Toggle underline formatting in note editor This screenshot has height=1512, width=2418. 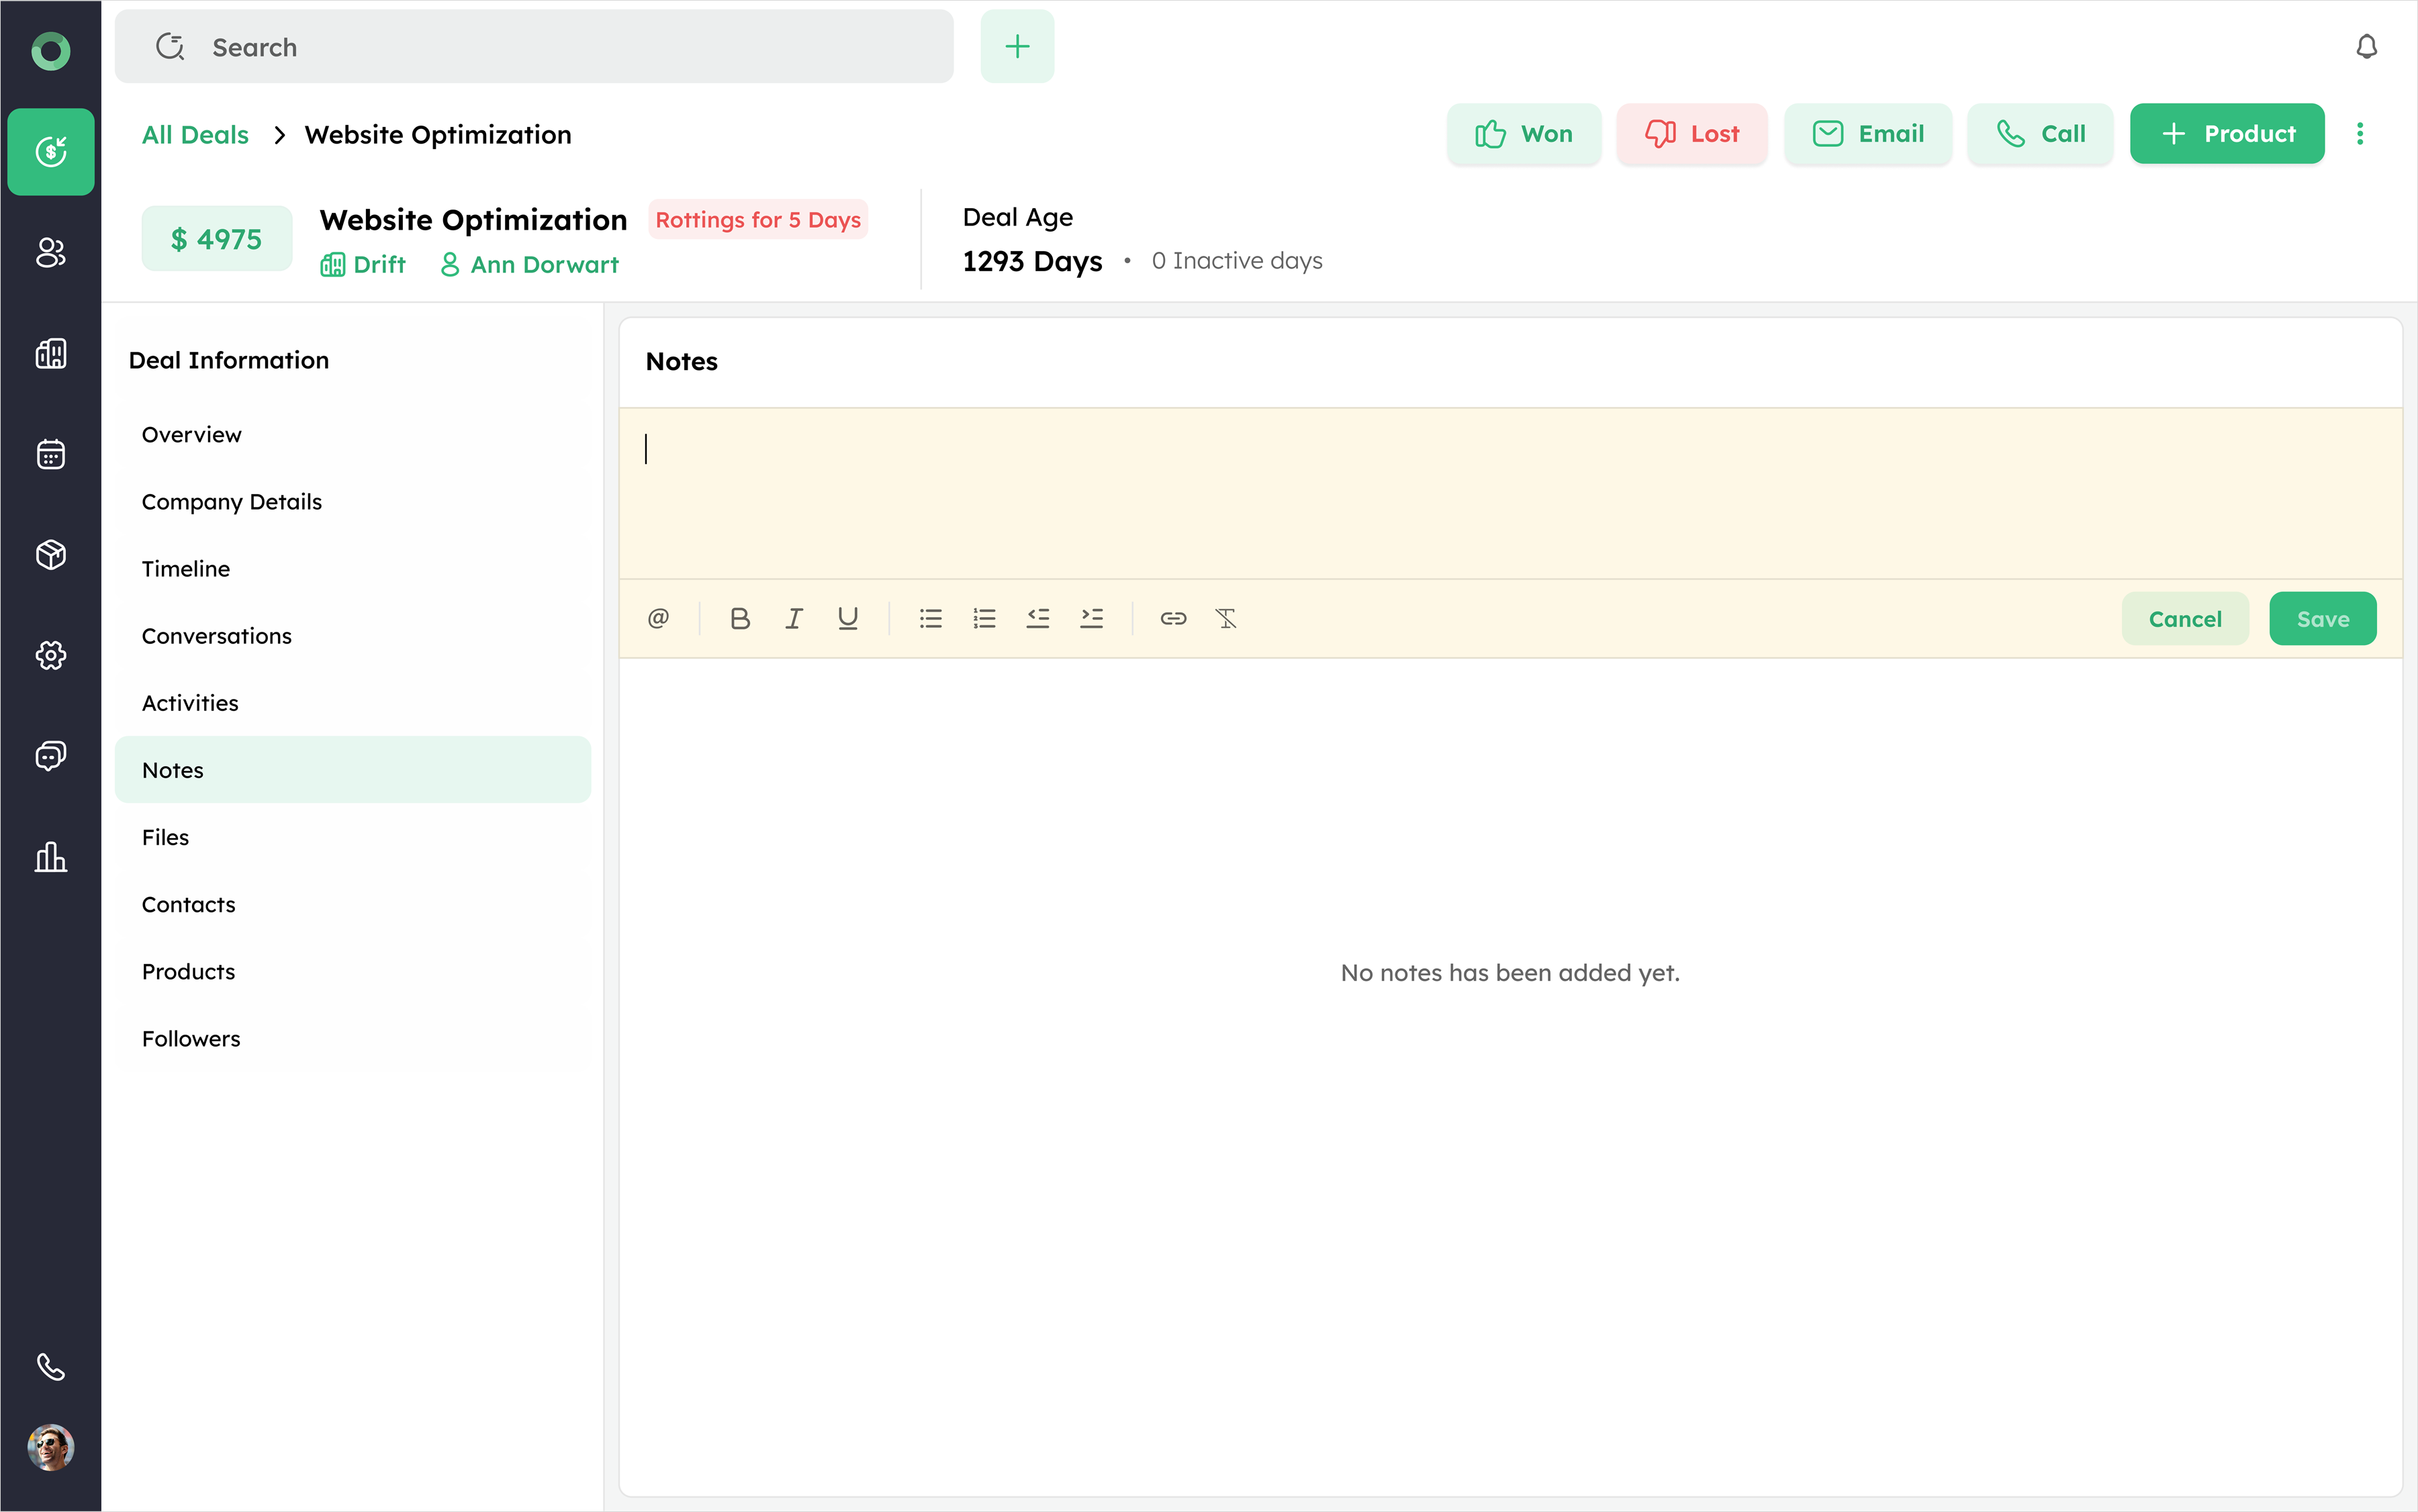(848, 619)
